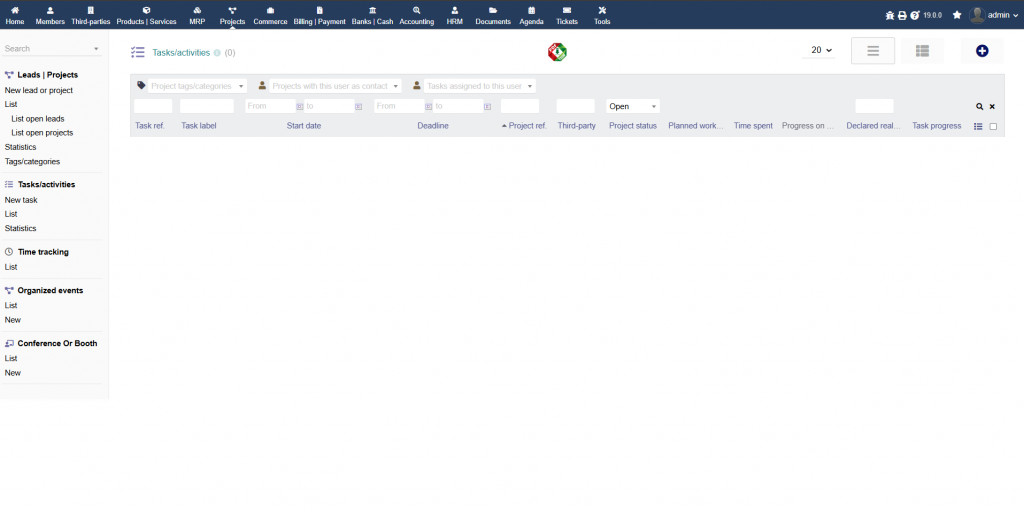Open Time tracking sidebar heading

pos(43,252)
